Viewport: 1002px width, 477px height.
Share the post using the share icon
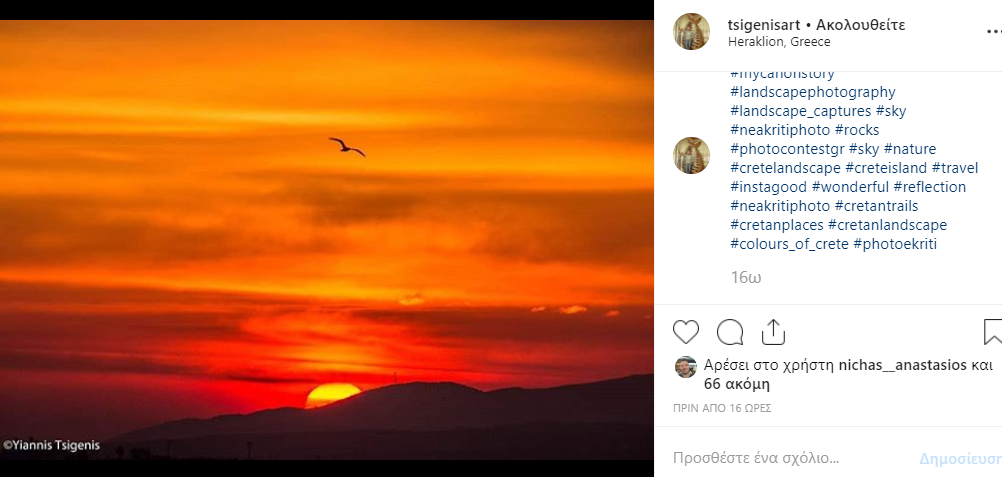coord(773,332)
